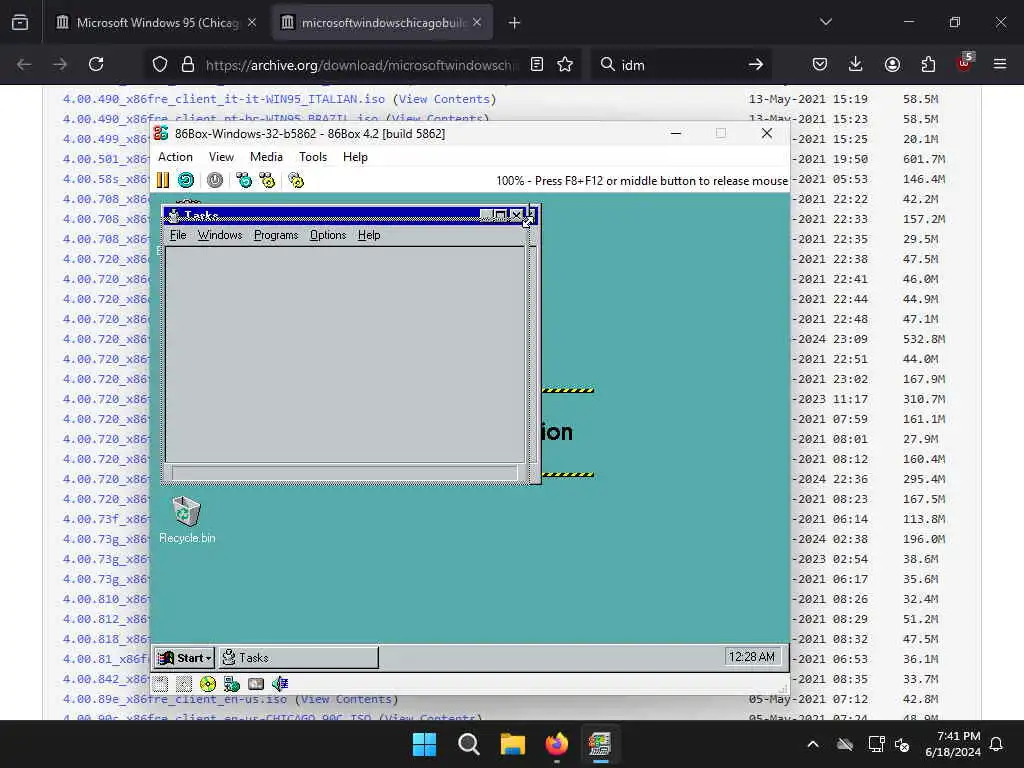Go back in Firefox
Viewport: 1024px width, 768px height.
(x=24, y=64)
